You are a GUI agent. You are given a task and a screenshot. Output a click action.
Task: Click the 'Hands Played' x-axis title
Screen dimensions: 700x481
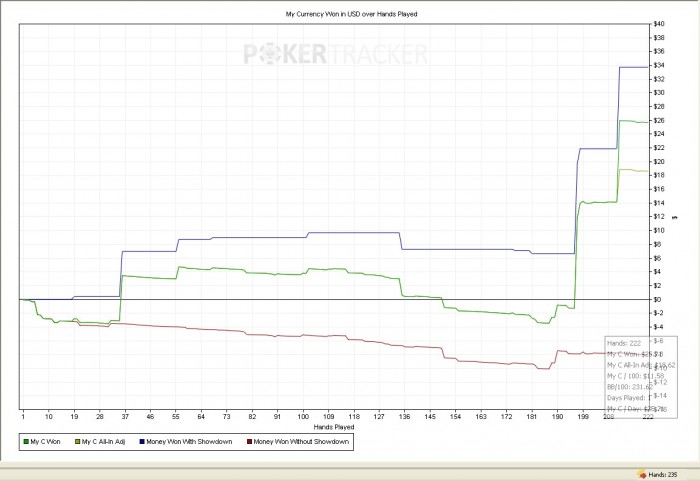coord(334,427)
